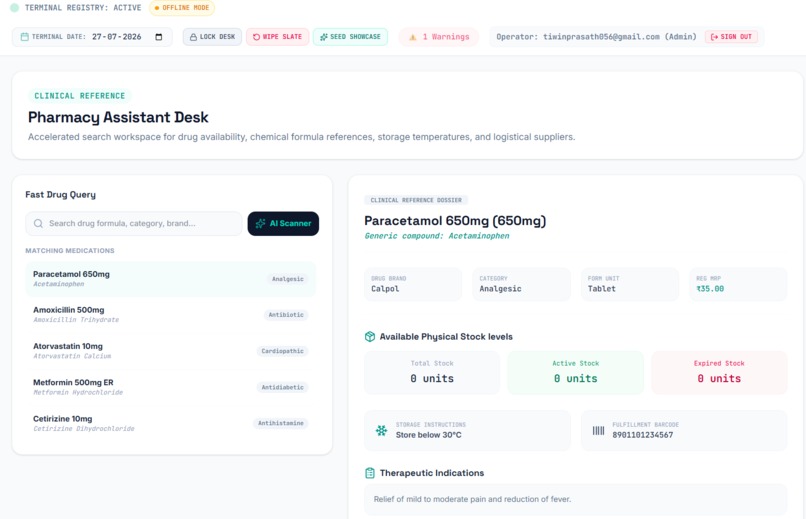Click inside the drug search field
806x519 pixels.
tap(134, 224)
